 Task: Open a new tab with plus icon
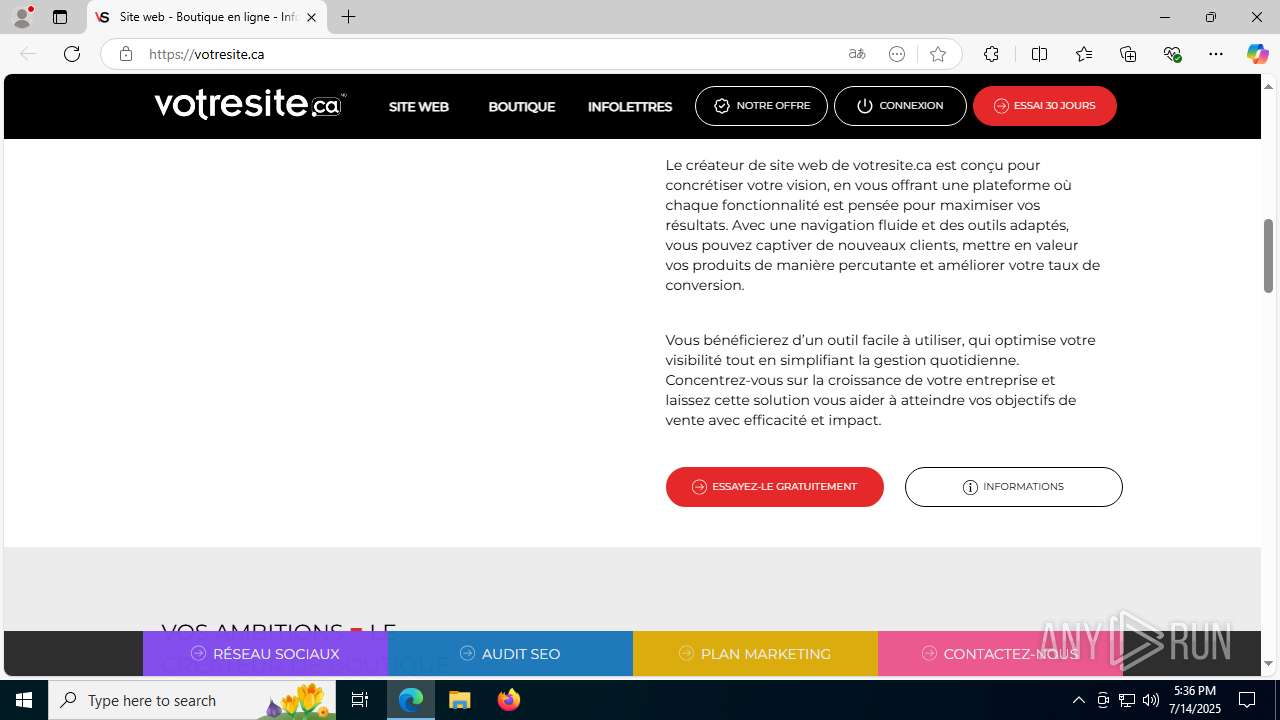[x=348, y=17]
